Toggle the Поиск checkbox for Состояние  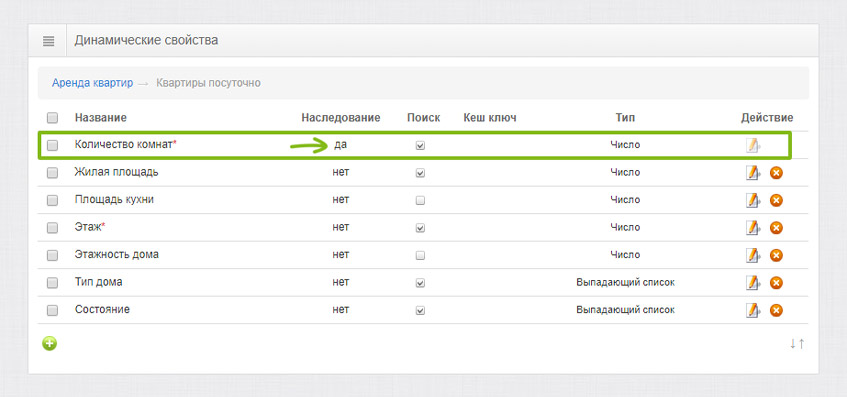coord(420,311)
